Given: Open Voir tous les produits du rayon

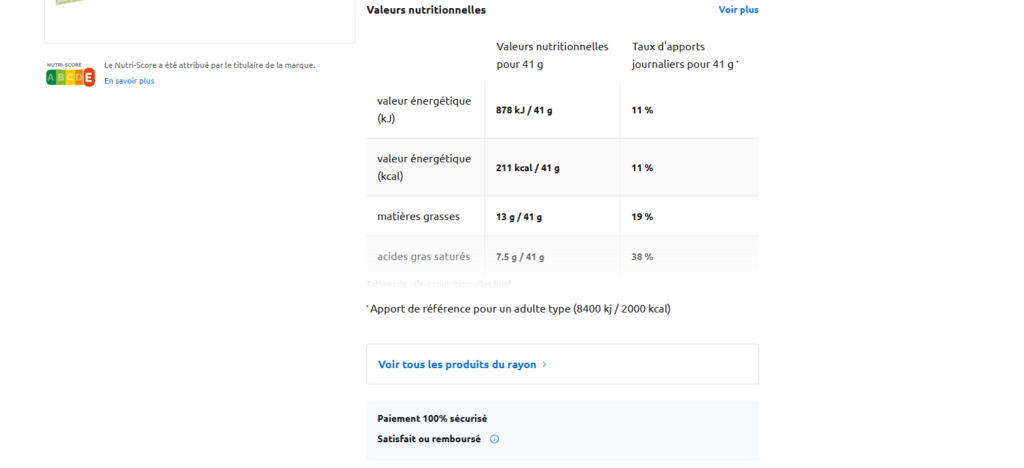Looking at the screenshot, I should point(457,365).
